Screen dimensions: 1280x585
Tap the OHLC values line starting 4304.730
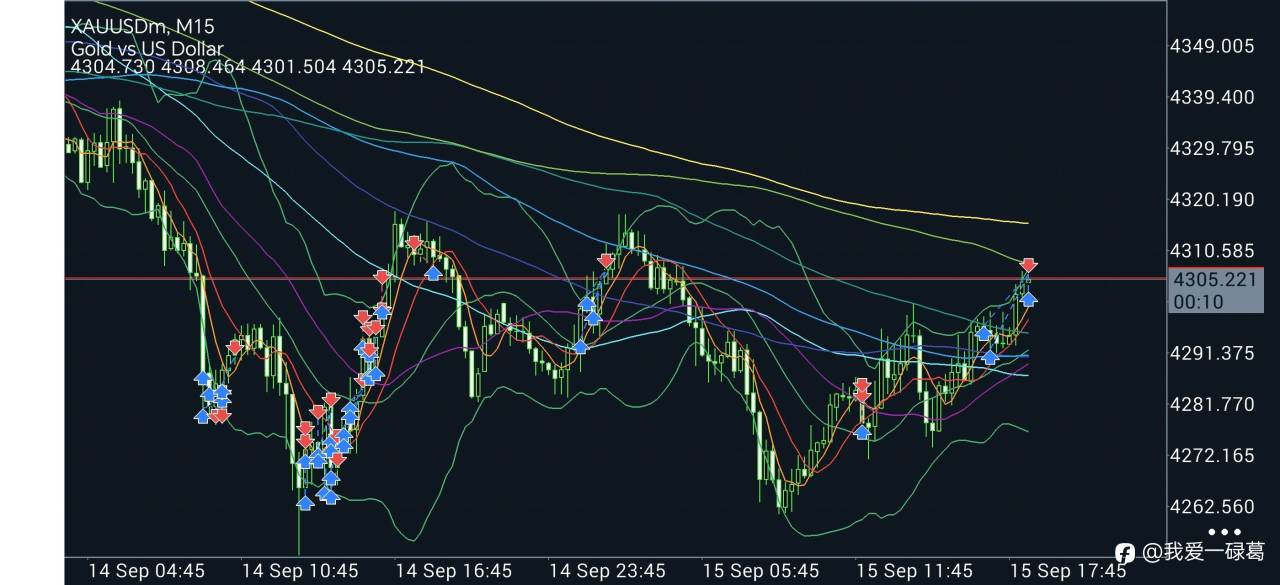[x=247, y=67]
